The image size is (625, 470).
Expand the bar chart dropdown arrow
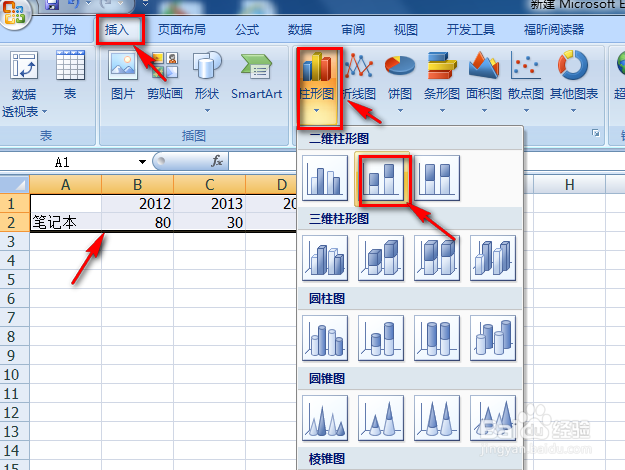(442, 111)
